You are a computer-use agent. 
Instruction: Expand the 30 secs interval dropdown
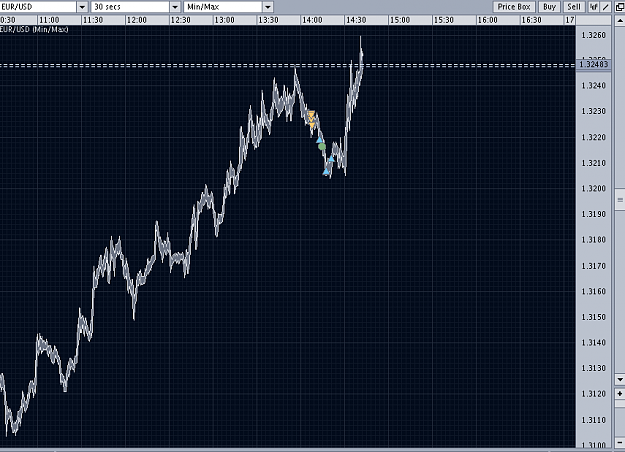[175, 7]
